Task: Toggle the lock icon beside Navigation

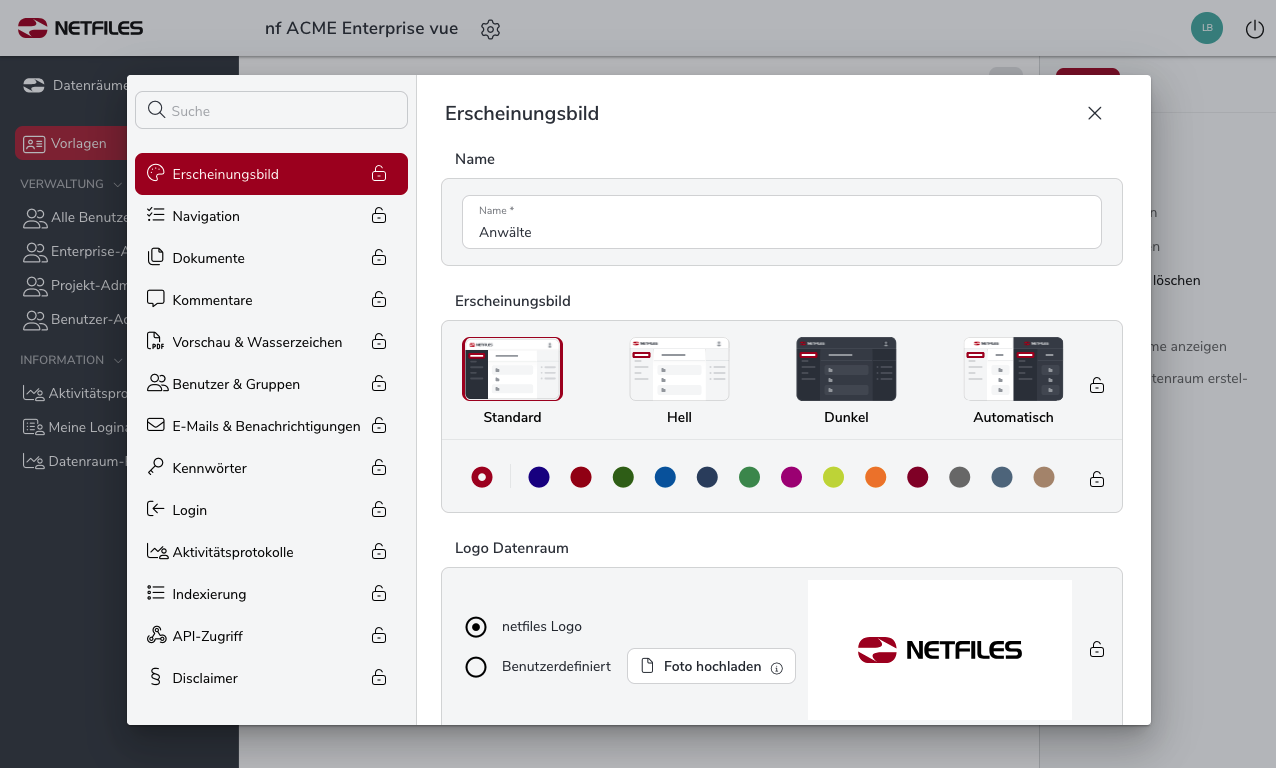Action: coord(379,216)
